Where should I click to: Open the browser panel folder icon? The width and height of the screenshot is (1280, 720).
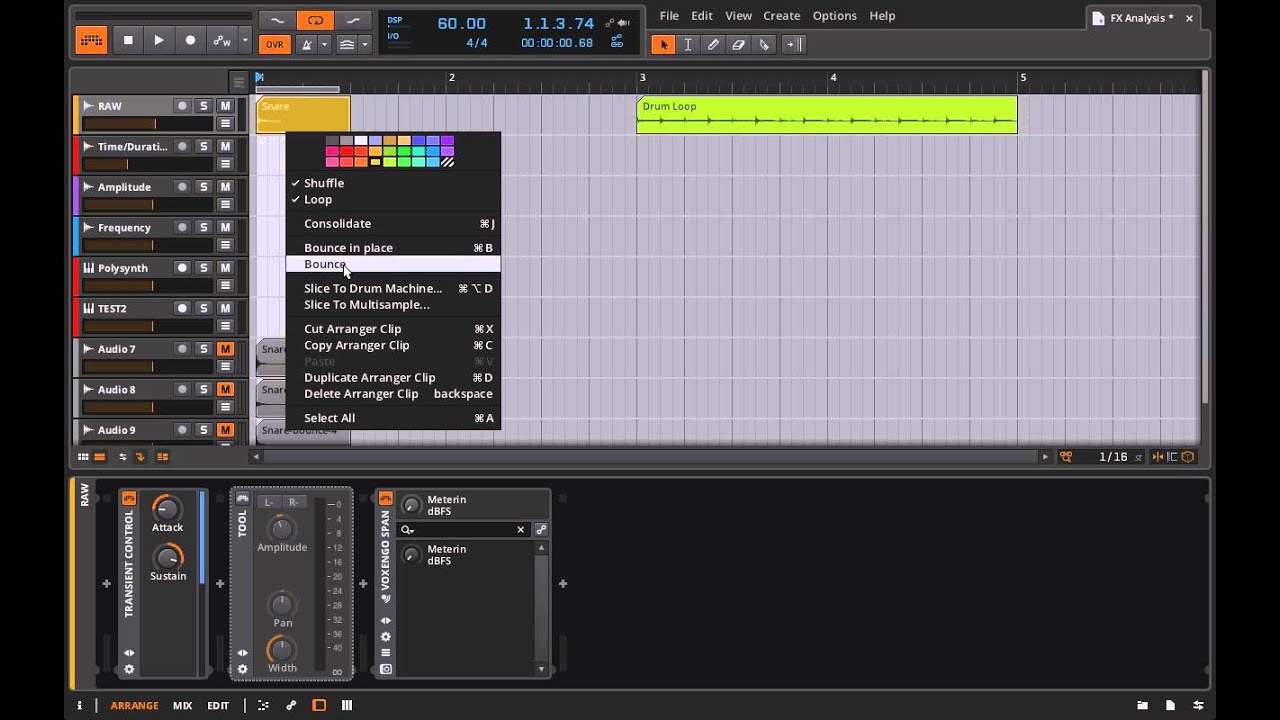click(1142, 705)
